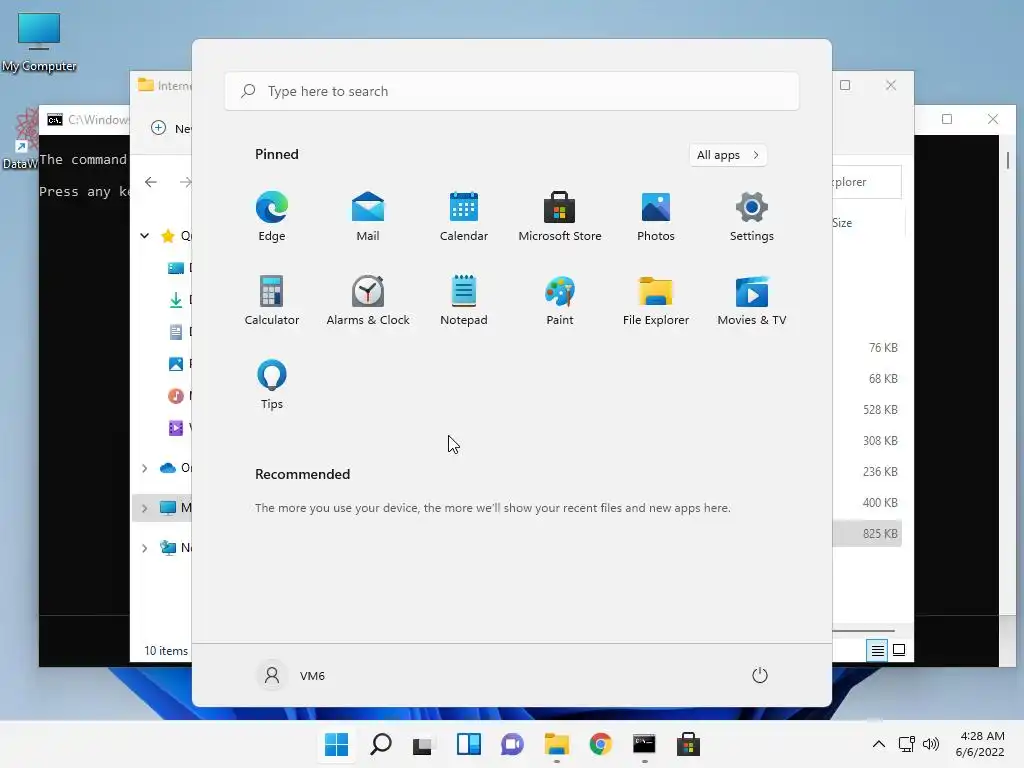This screenshot has width=1024, height=768.
Task: Select the file row showing 528 KB
Action: 867,409
